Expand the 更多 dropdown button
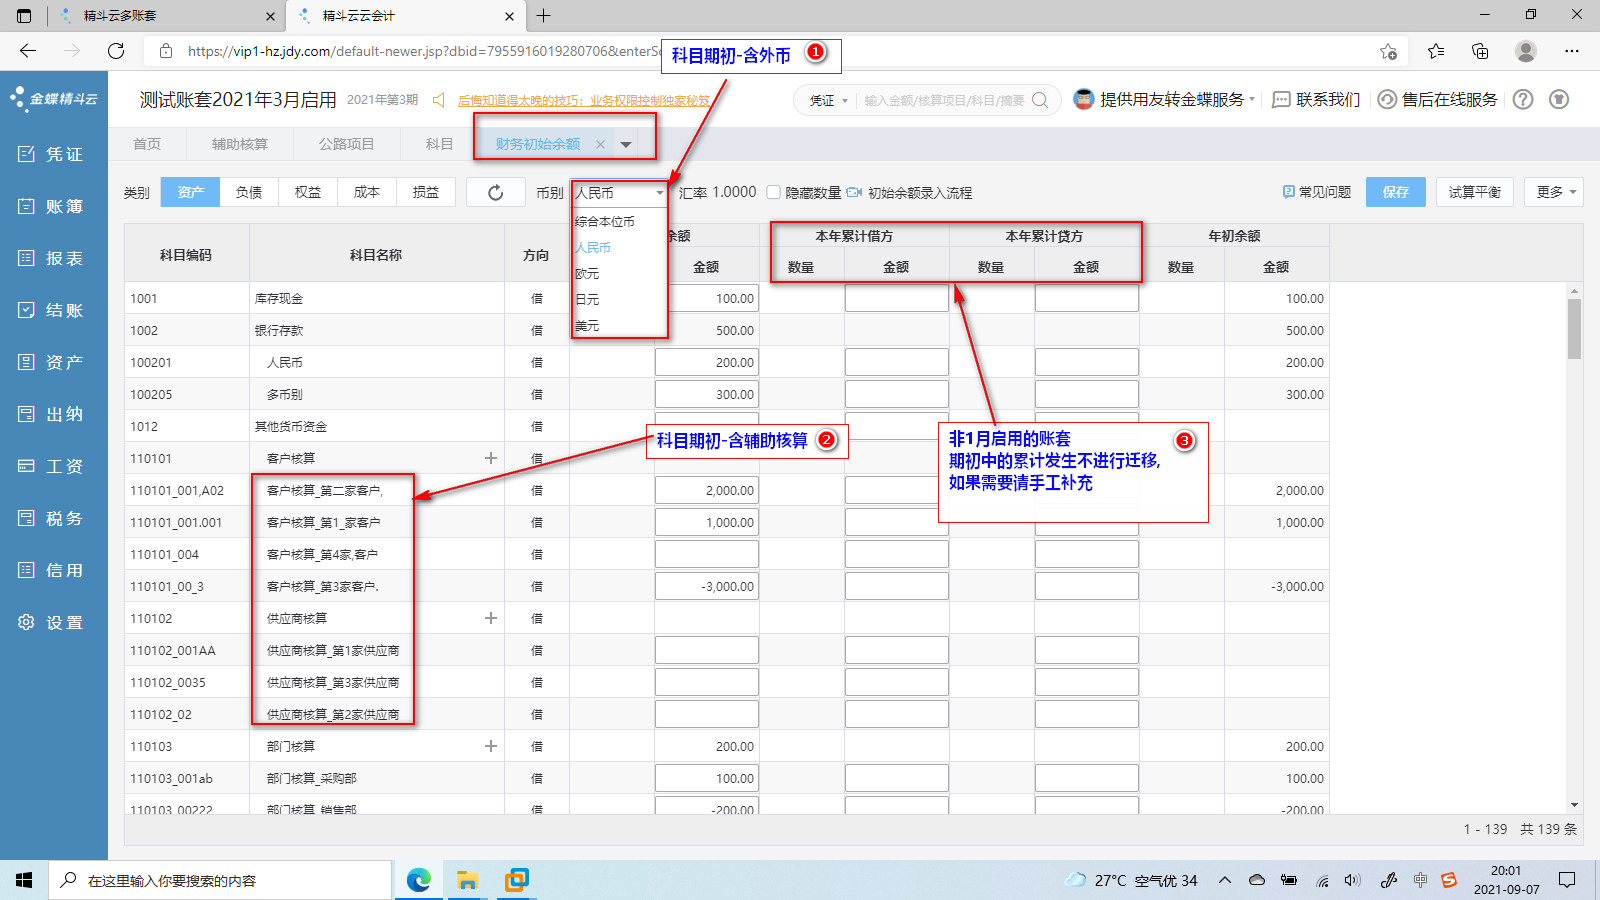The width and height of the screenshot is (1600, 900). pyautogui.click(x=1554, y=192)
